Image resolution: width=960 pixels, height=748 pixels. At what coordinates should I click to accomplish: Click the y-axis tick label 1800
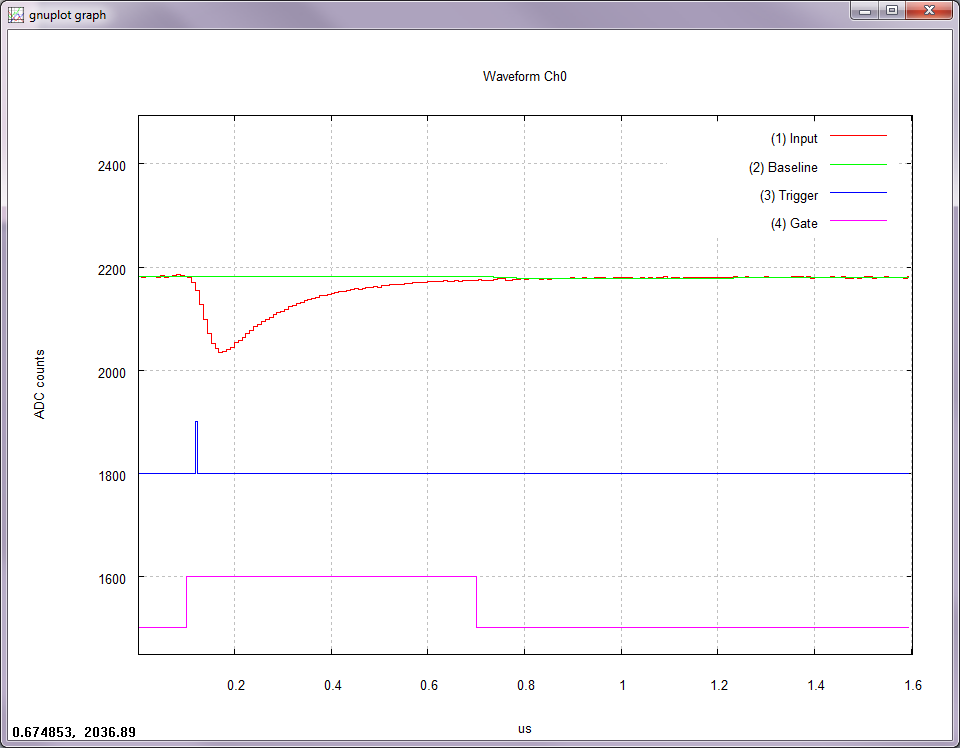[x=111, y=476]
